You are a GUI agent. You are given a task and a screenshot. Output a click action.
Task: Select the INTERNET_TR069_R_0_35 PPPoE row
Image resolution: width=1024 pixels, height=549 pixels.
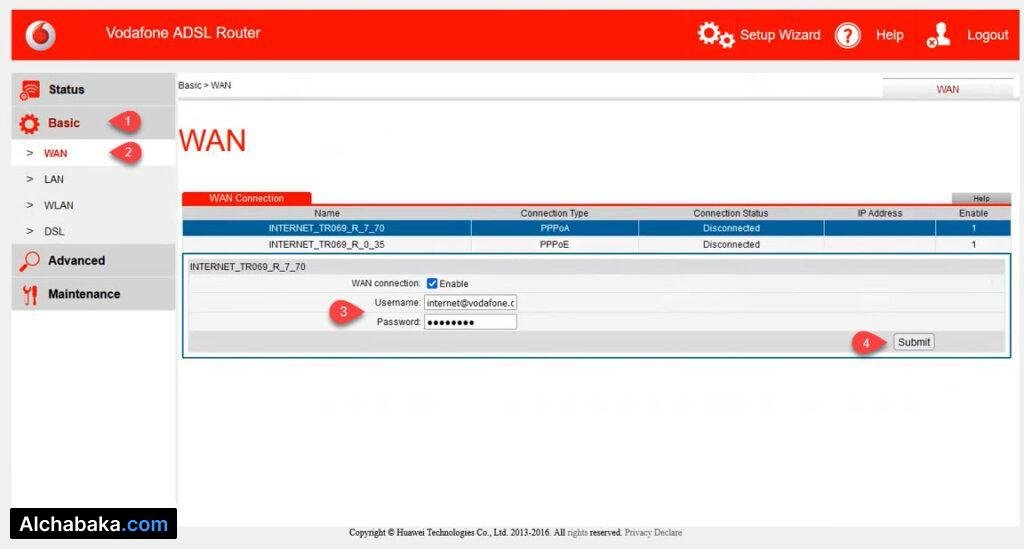(x=326, y=245)
